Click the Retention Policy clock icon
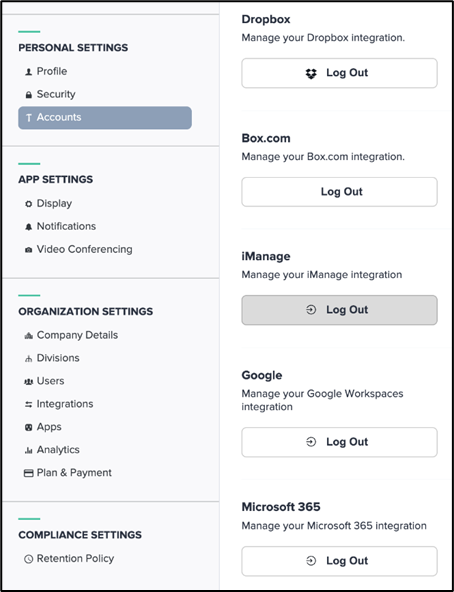 tap(29, 559)
